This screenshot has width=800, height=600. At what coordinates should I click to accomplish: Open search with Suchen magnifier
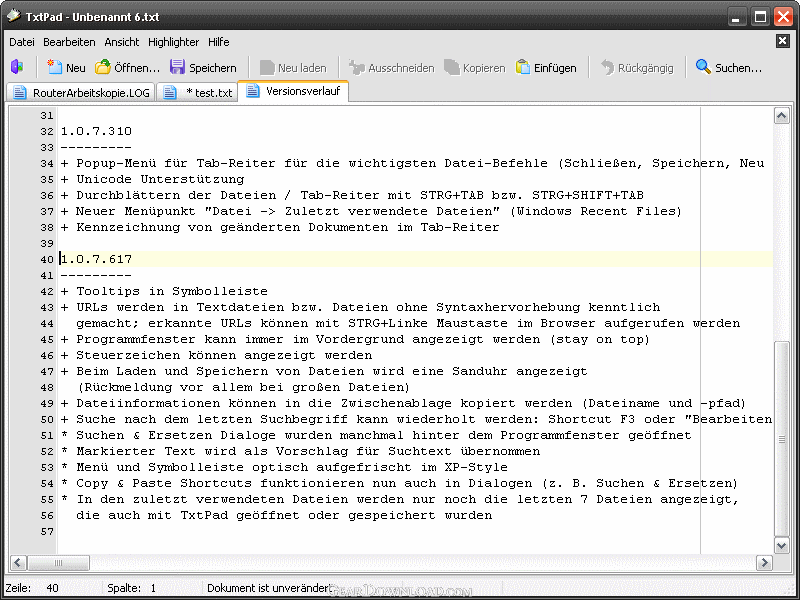tap(729, 67)
